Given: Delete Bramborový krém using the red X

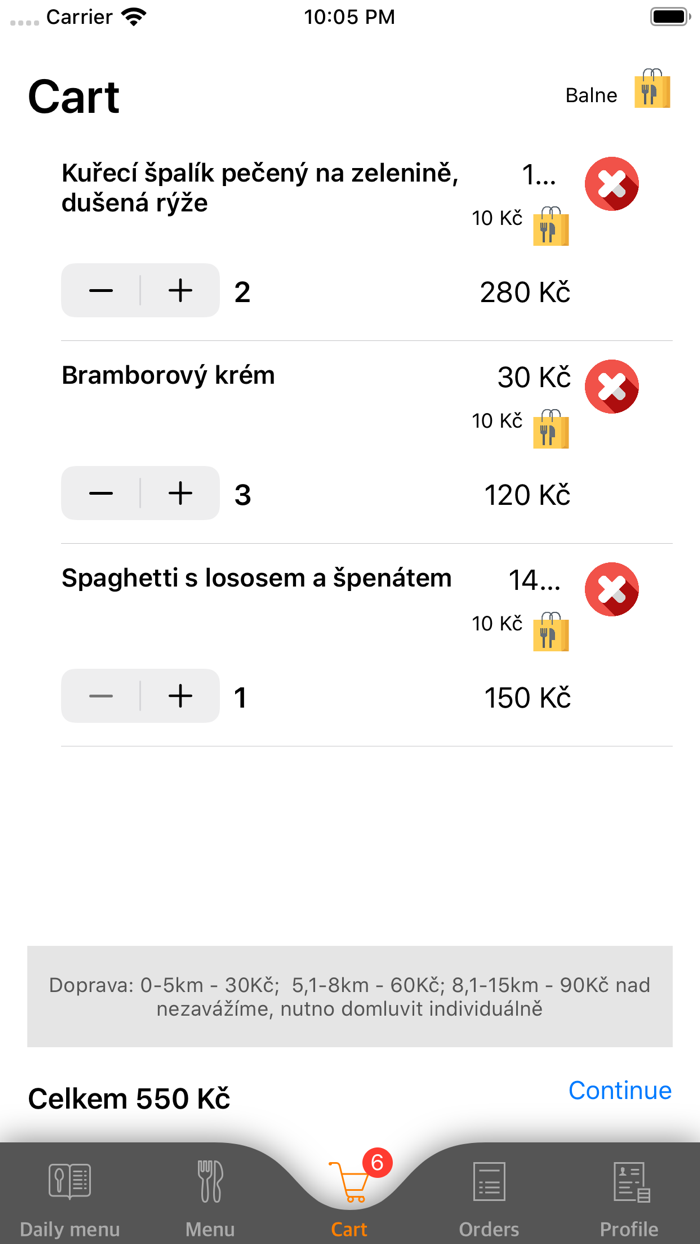Looking at the screenshot, I should tap(611, 386).
